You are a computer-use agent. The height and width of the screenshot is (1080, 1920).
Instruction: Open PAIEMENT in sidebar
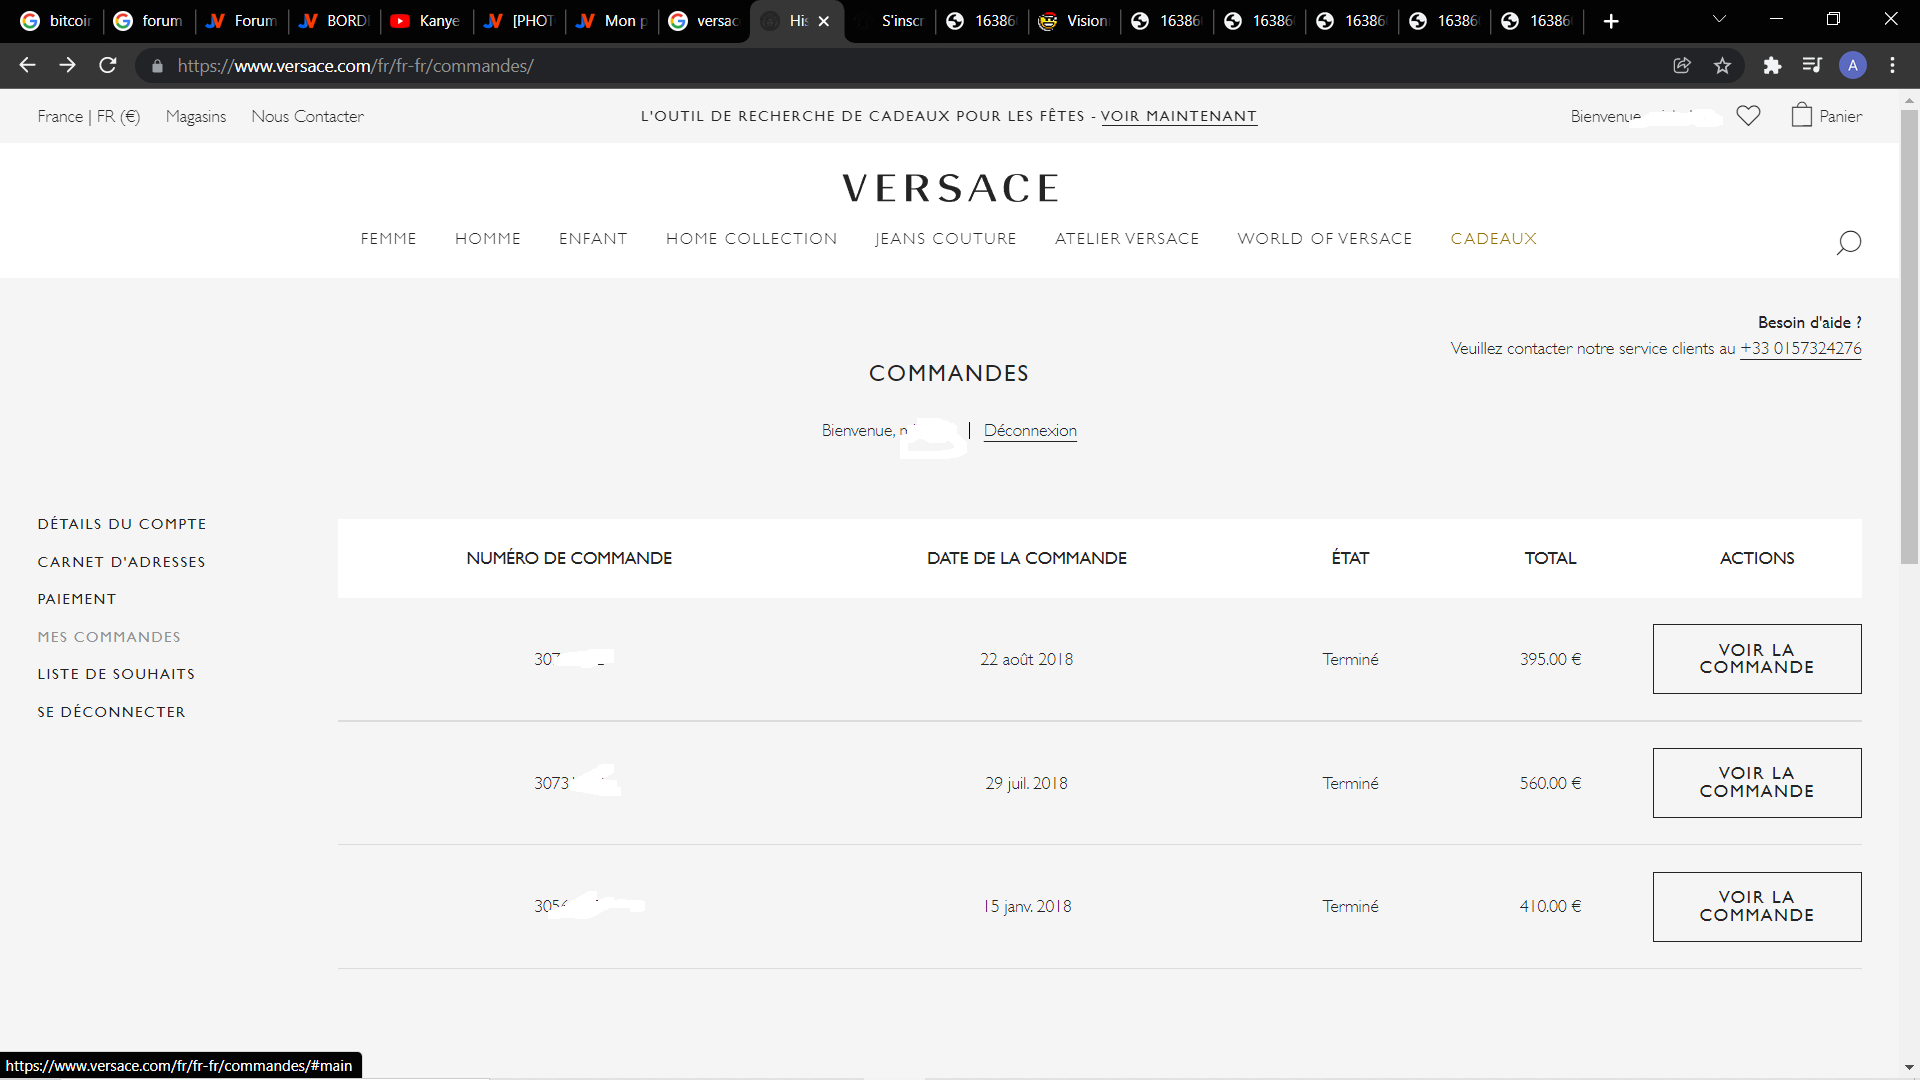tap(77, 599)
